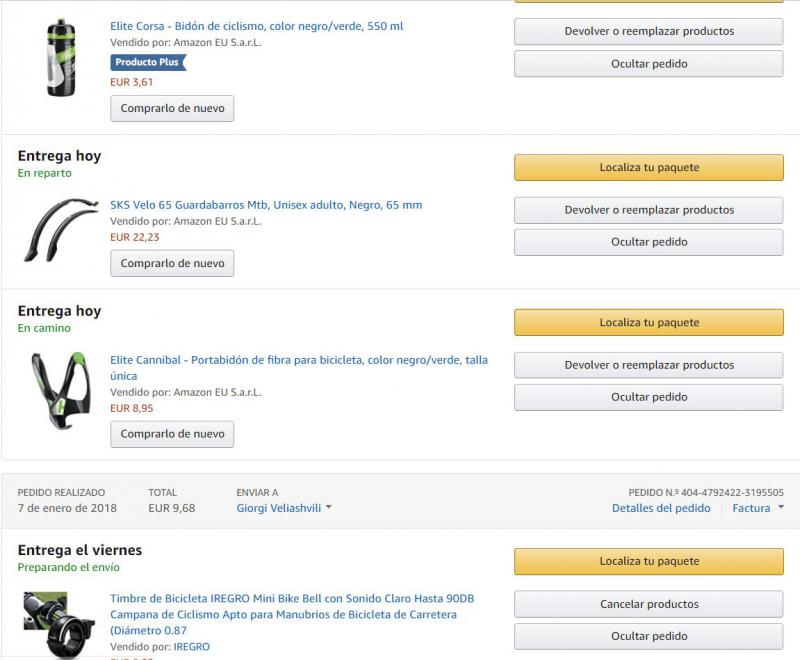Click the IREGRO bike bell product image
Screen dimensions: 800x660
(60, 625)
